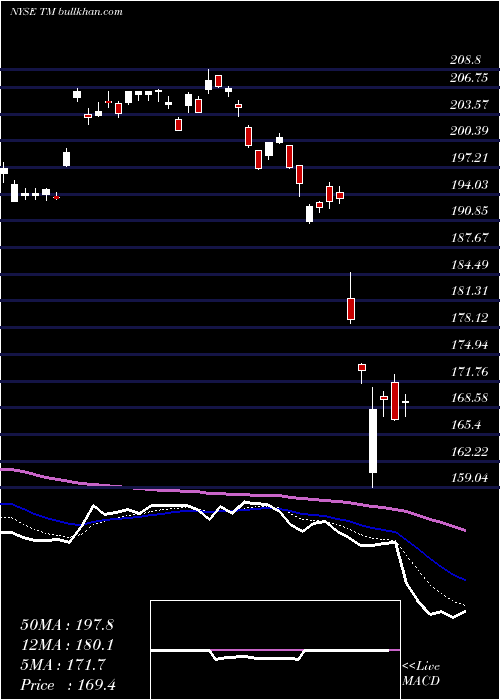Screen dimensions: 500x700
Task: Click the 208.8 price axis label
Action: [465, 60]
